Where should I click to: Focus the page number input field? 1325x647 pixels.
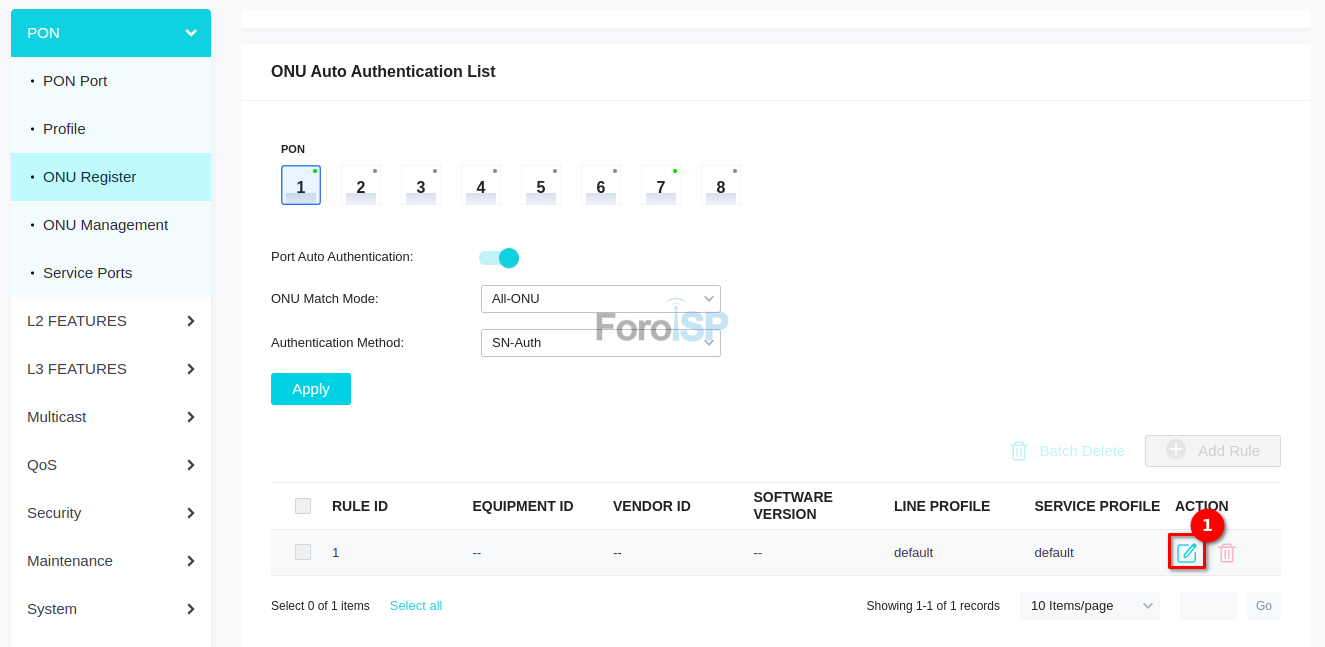[1208, 606]
